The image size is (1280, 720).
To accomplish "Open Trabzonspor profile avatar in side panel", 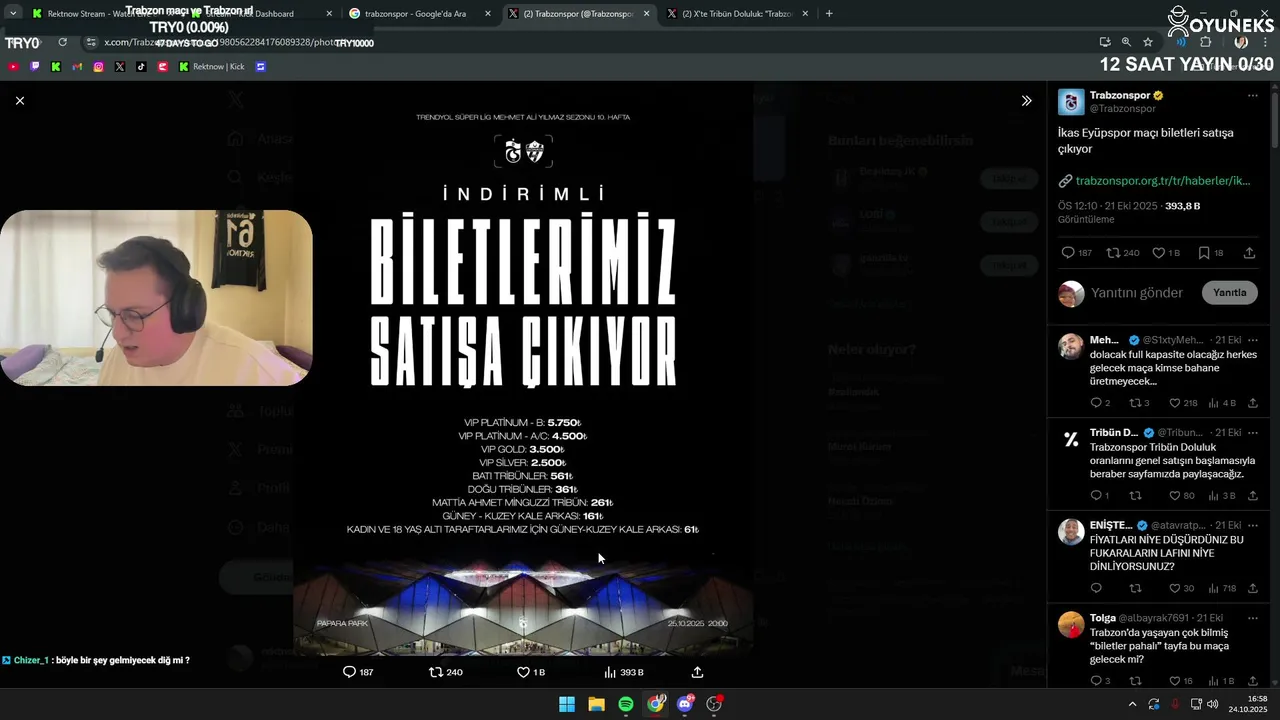I will point(1071,102).
